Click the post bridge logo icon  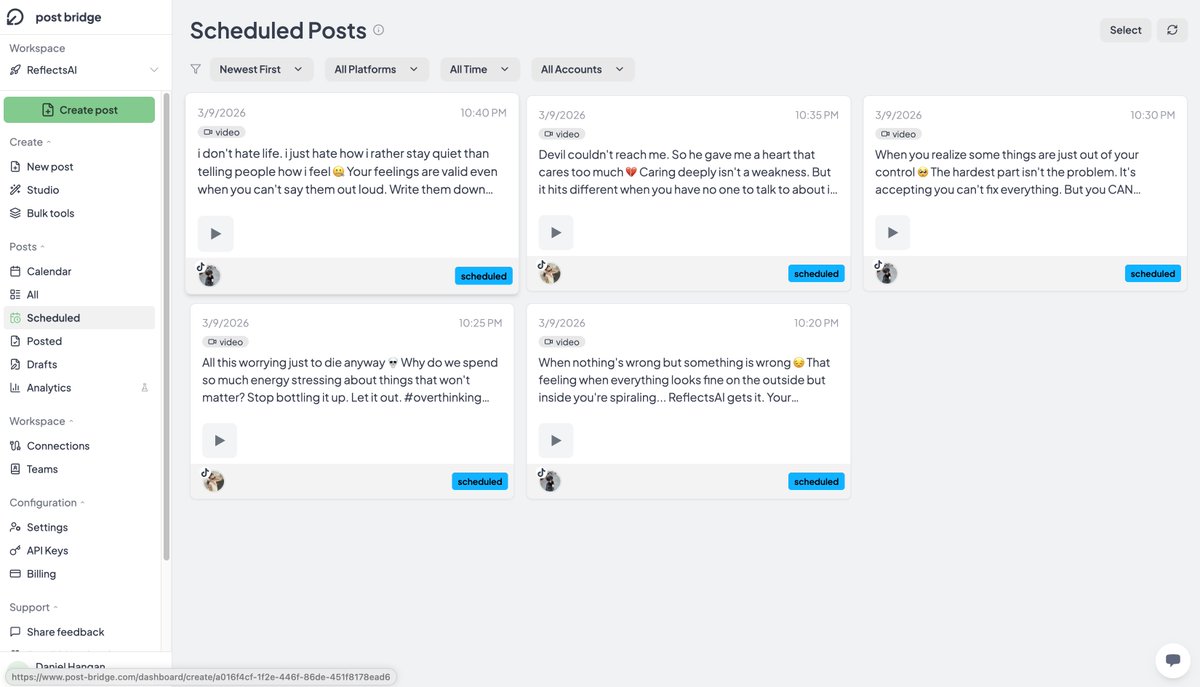click(x=15, y=17)
